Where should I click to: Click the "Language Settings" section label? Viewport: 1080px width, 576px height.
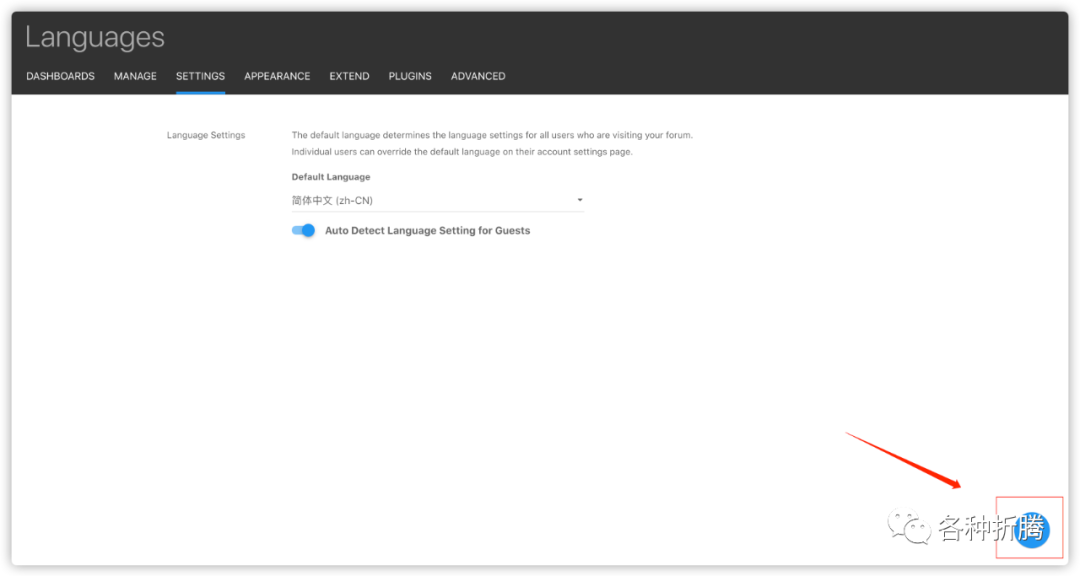pos(206,135)
